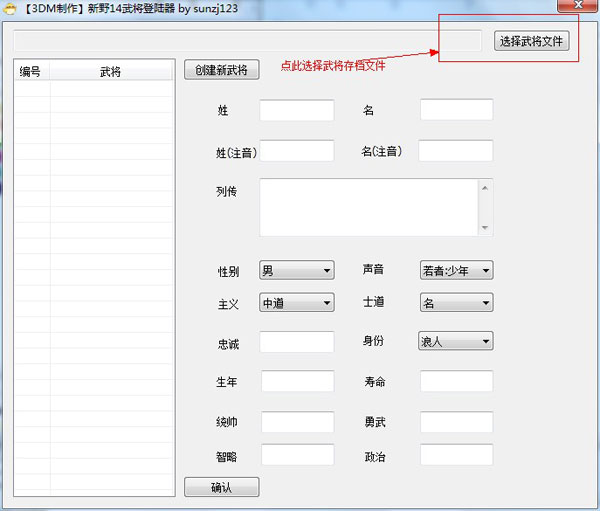Viewport: 600px width, 511px height.
Task: Close the window with the X button
Action: [x=578, y=5]
